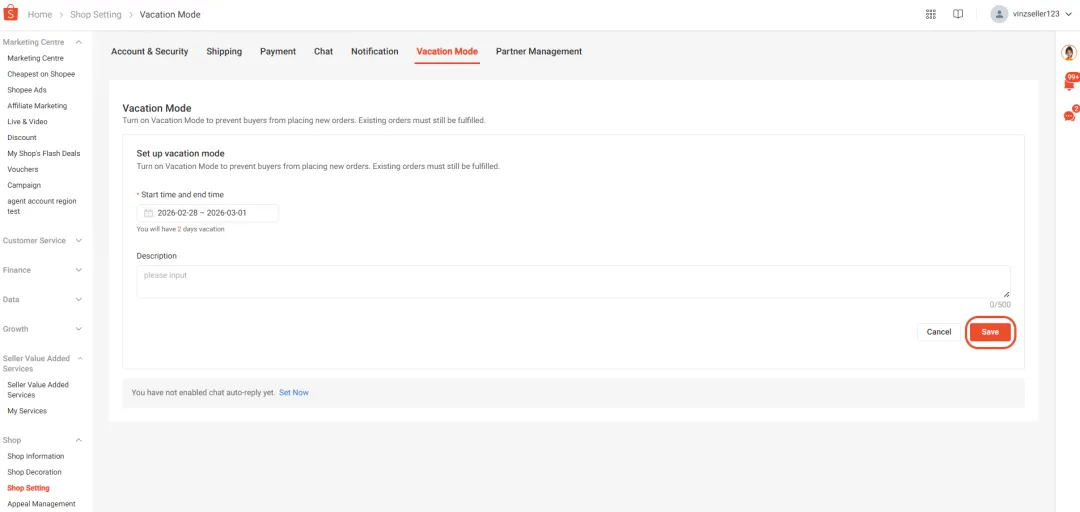
Task: Click the Cancel button
Action: coord(939,332)
